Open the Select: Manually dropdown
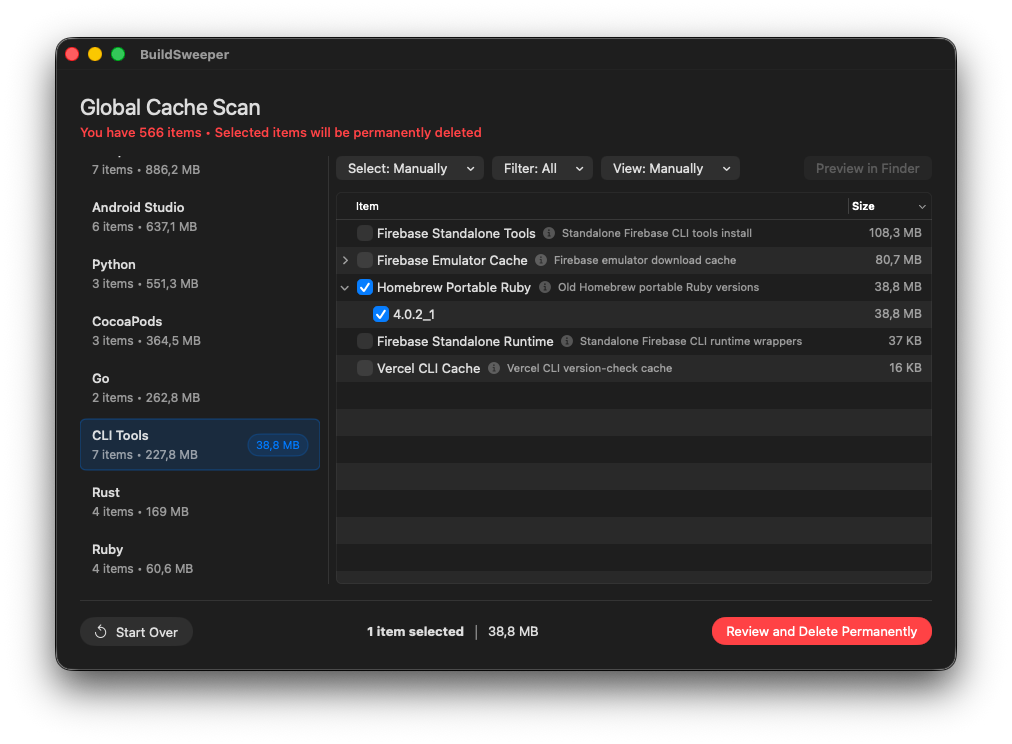The image size is (1012, 744). [410, 168]
